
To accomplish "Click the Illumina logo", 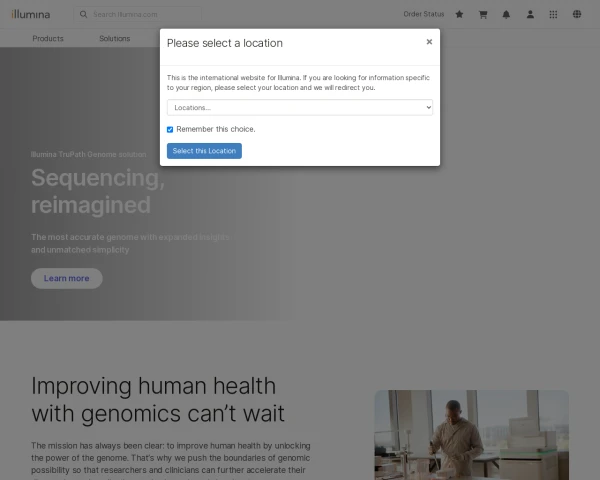I will point(31,15).
